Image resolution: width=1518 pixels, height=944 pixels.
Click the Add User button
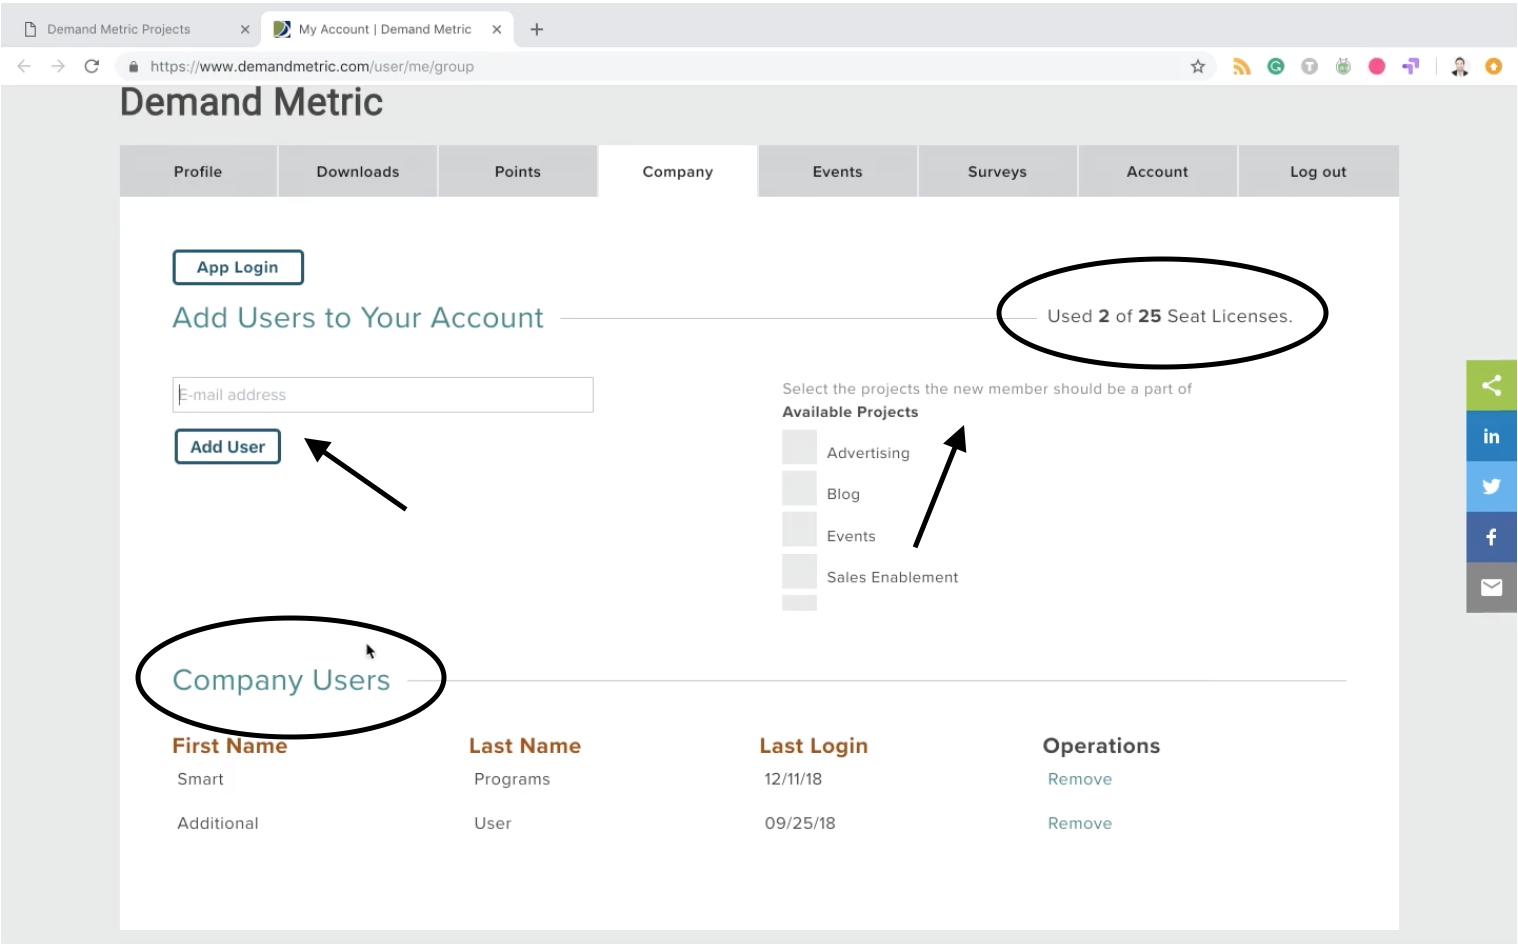(x=228, y=447)
